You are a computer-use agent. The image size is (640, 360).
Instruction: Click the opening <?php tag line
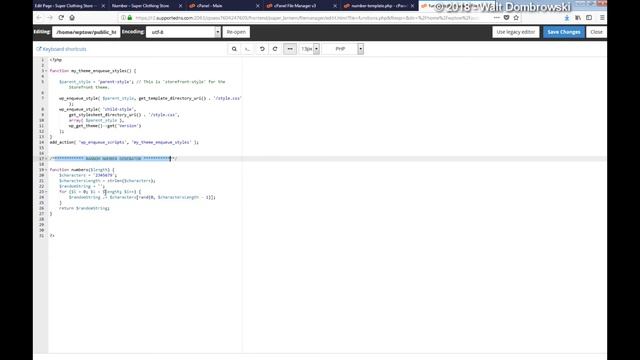56,60
